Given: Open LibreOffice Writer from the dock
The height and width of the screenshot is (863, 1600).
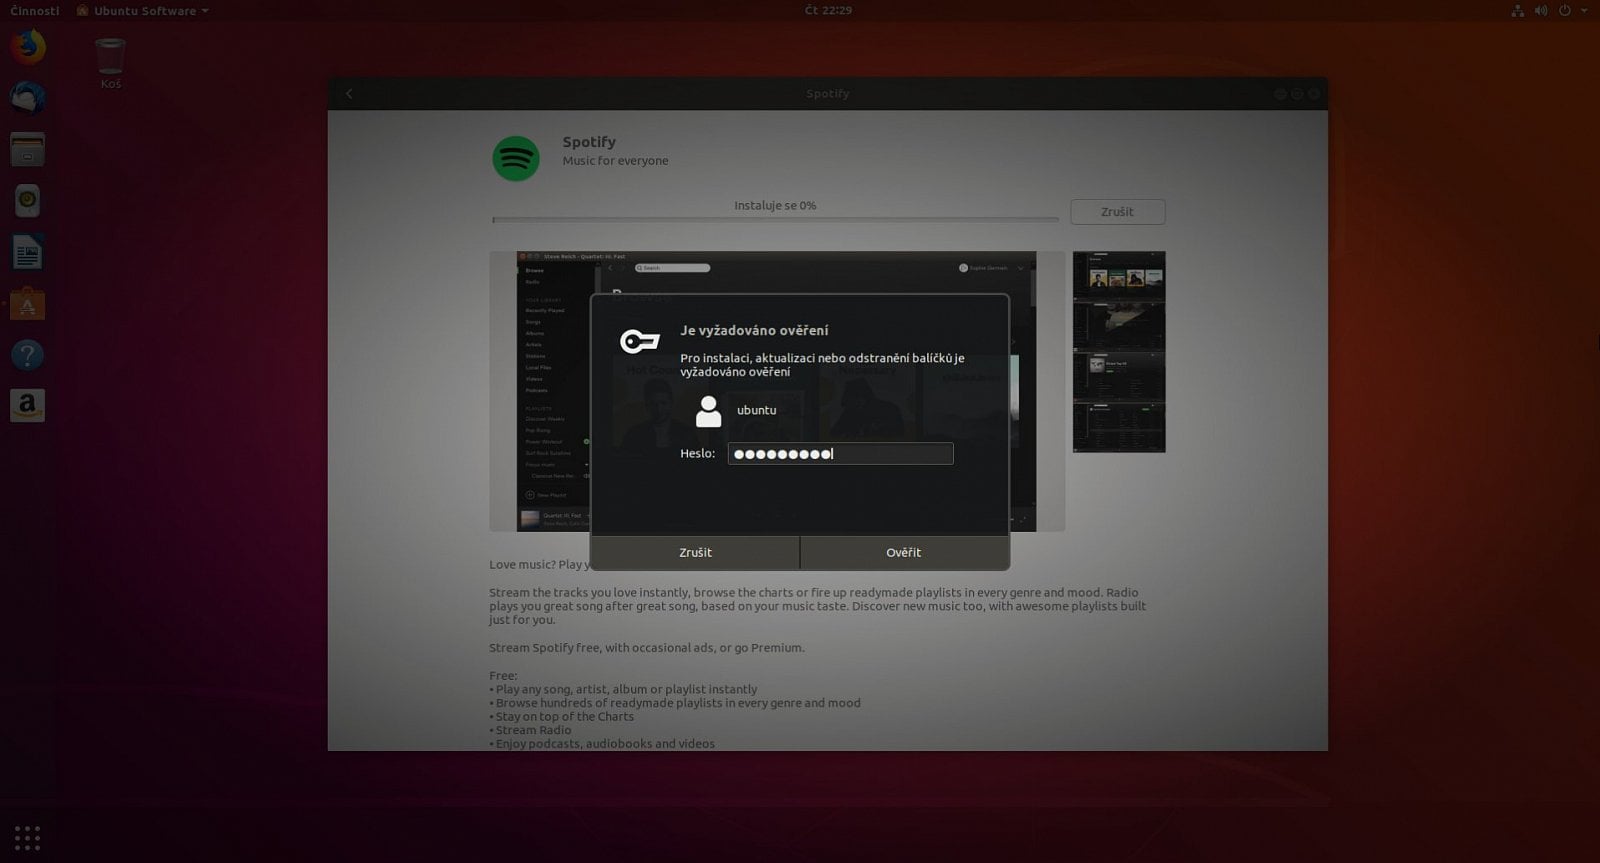Looking at the screenshot, I should (27, 253).
